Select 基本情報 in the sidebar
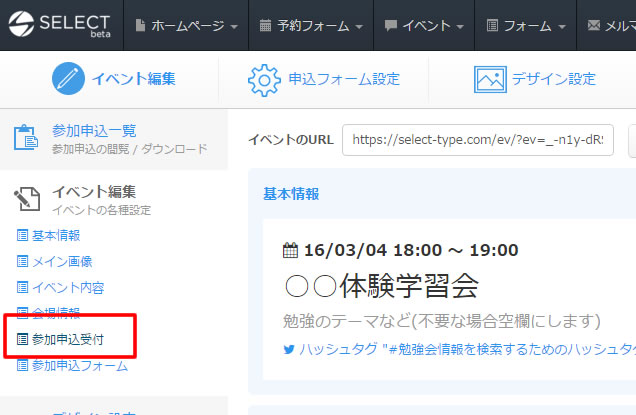The width and height of the screenshot is (636, 415). pos(55,235)
